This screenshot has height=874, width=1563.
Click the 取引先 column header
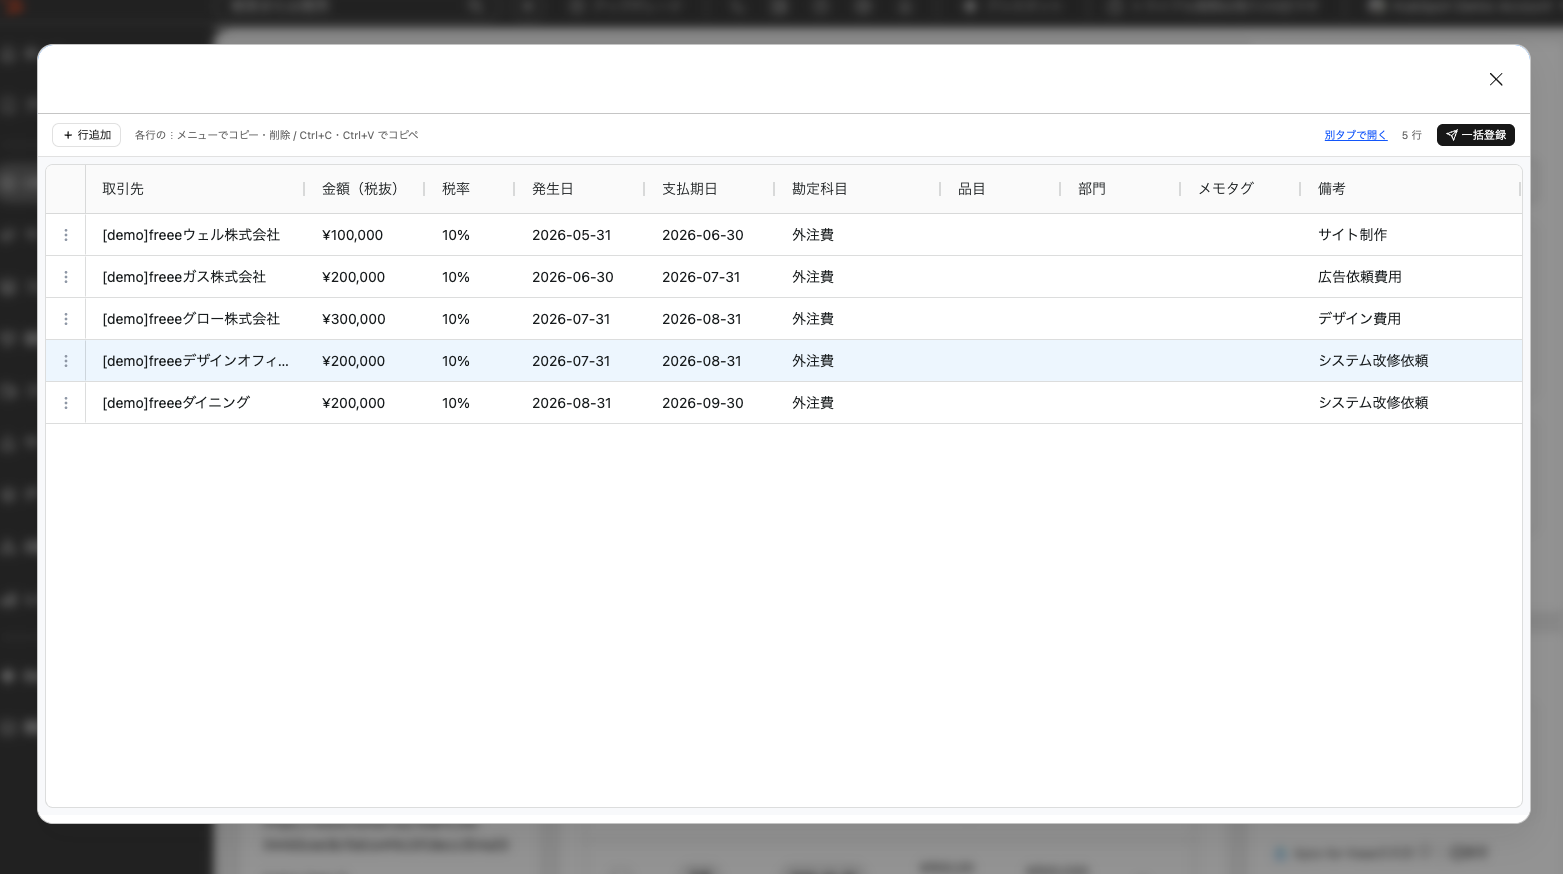(x=195, y=189)
